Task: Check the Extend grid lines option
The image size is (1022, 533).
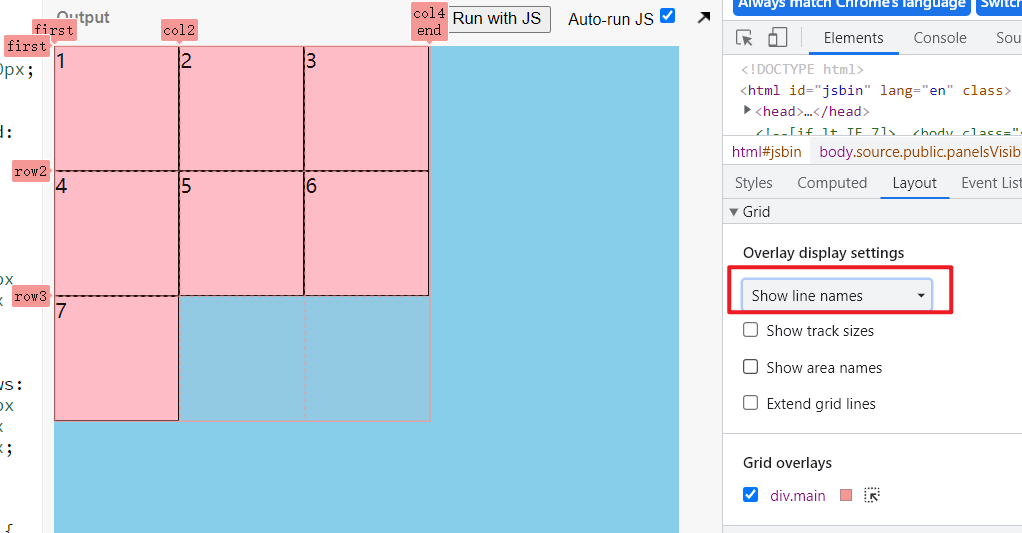Action: click(751, 403)
